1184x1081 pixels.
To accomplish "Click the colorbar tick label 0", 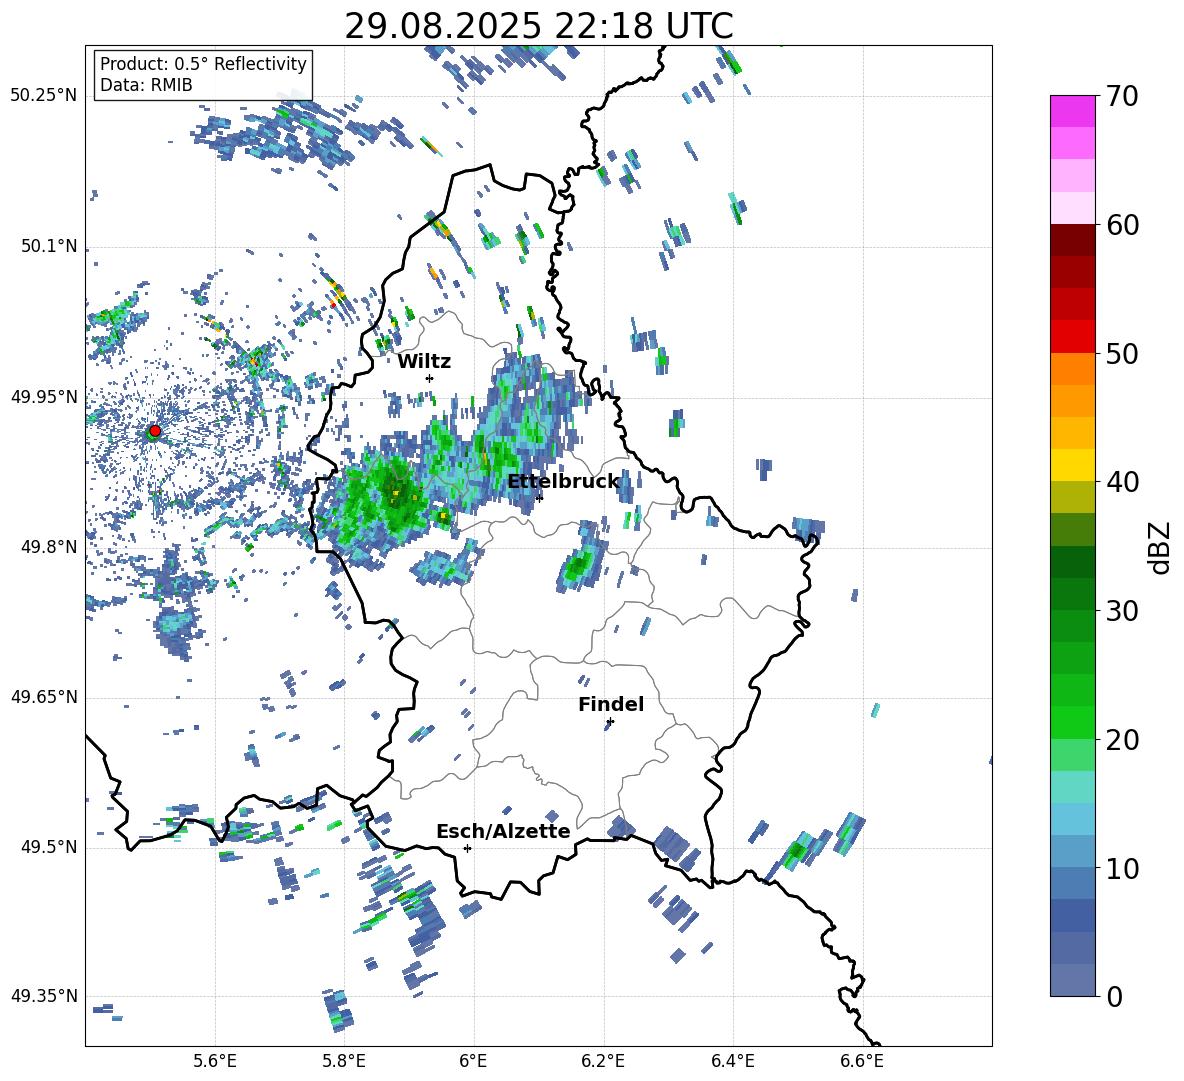I will pyautogui.click(x=1114, y=997).
